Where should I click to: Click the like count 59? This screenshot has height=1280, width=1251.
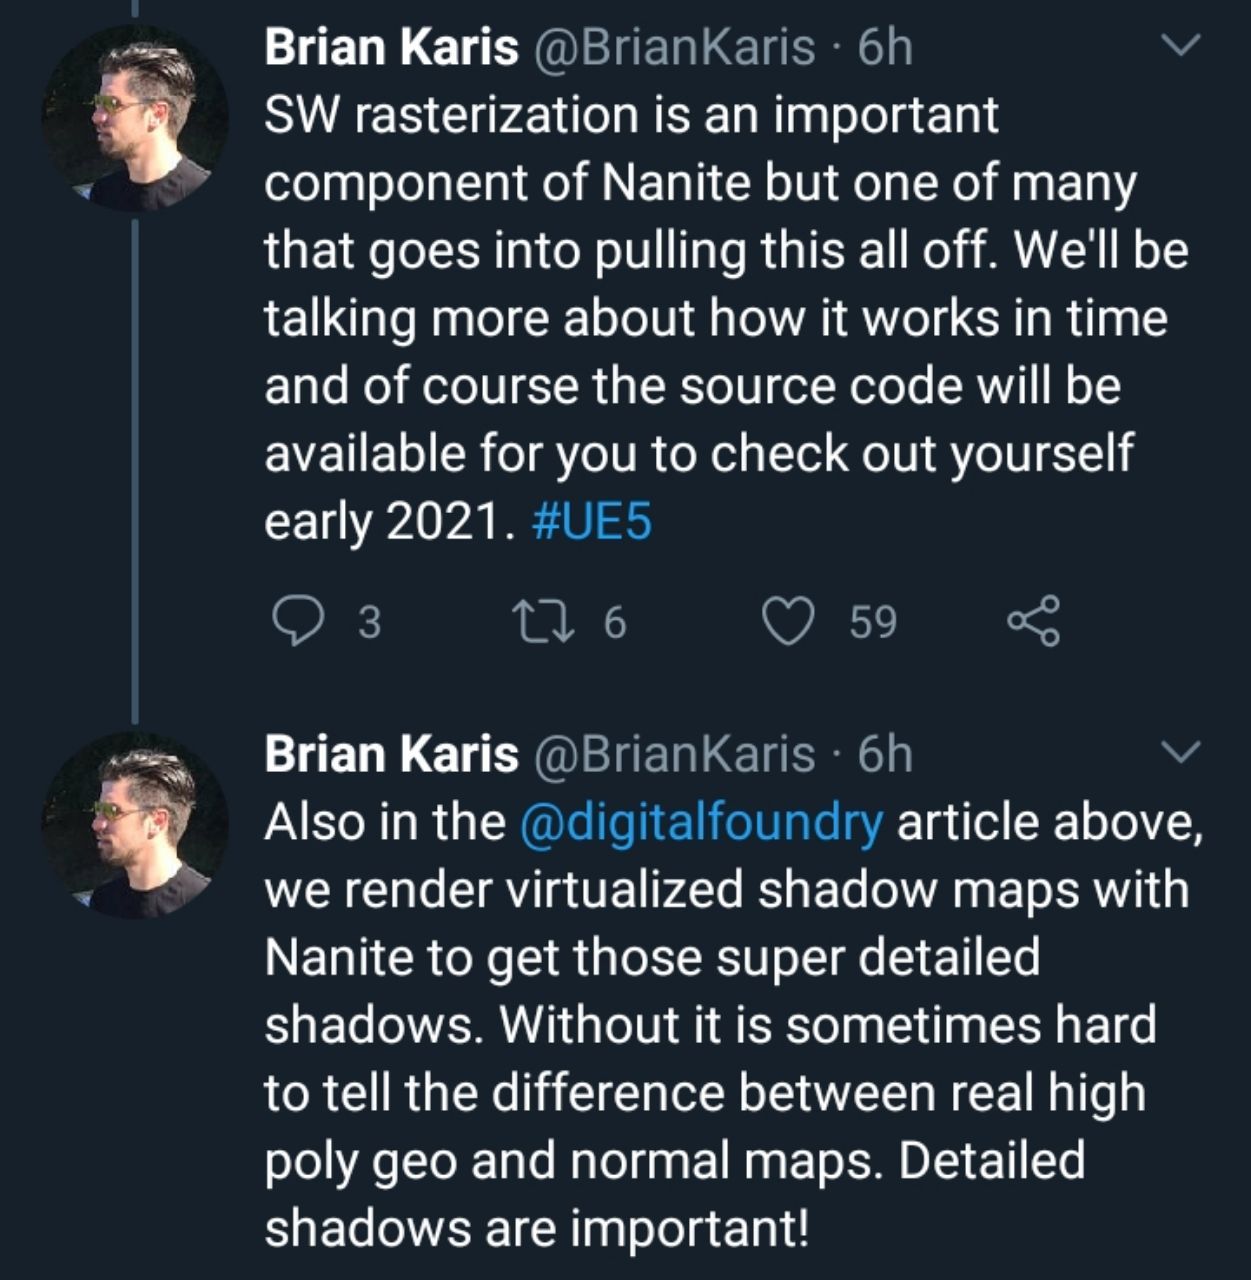click(x=873, y=623)
